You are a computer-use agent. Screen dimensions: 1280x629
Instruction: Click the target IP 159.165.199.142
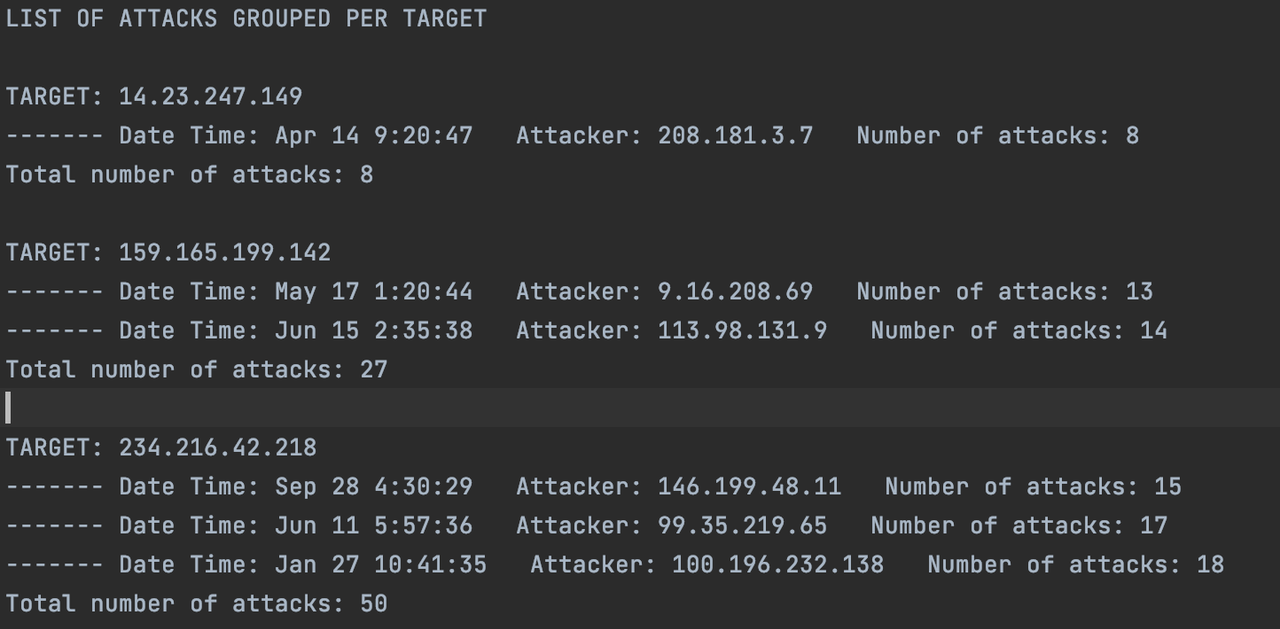(224, 252)
